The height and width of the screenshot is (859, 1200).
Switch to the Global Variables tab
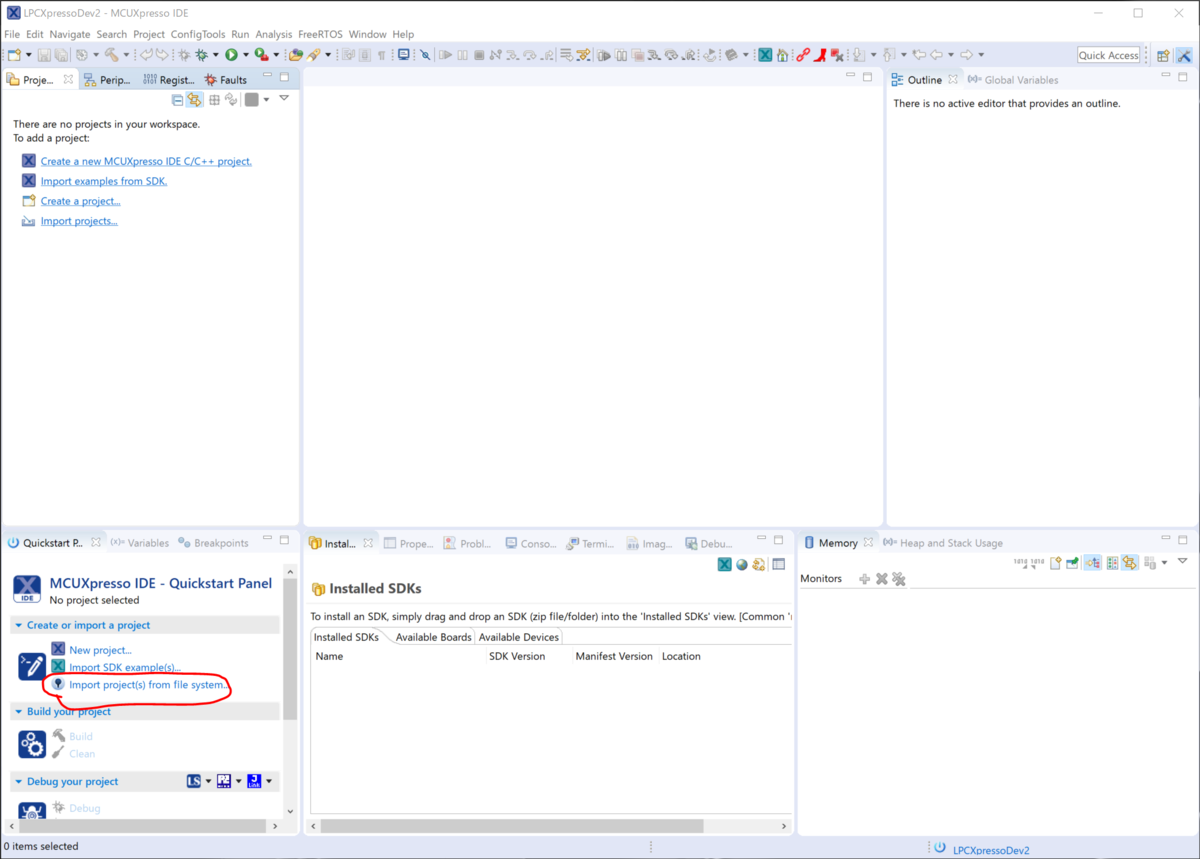coord(1012,80)
